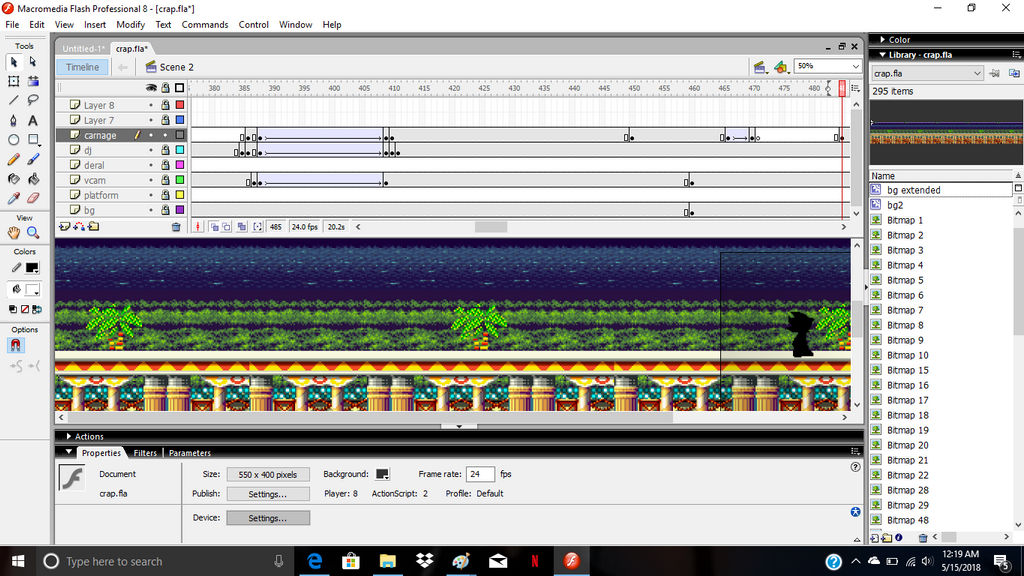Screen dimensions: 1024x576
Task: Collapse the Properties panel triangle
Action: coord(69,452)
